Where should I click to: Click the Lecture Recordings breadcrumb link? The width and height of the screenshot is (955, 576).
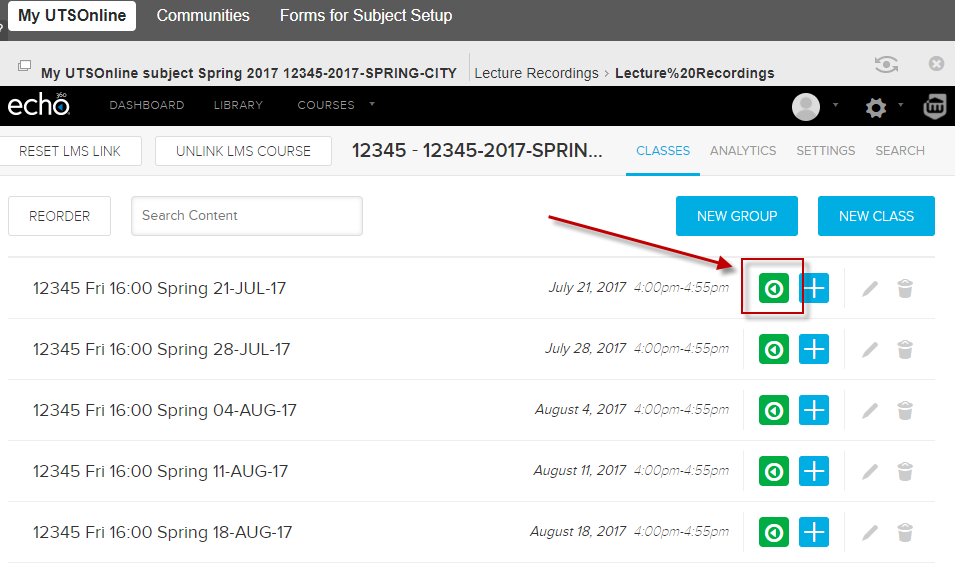[x=536, y=73]
